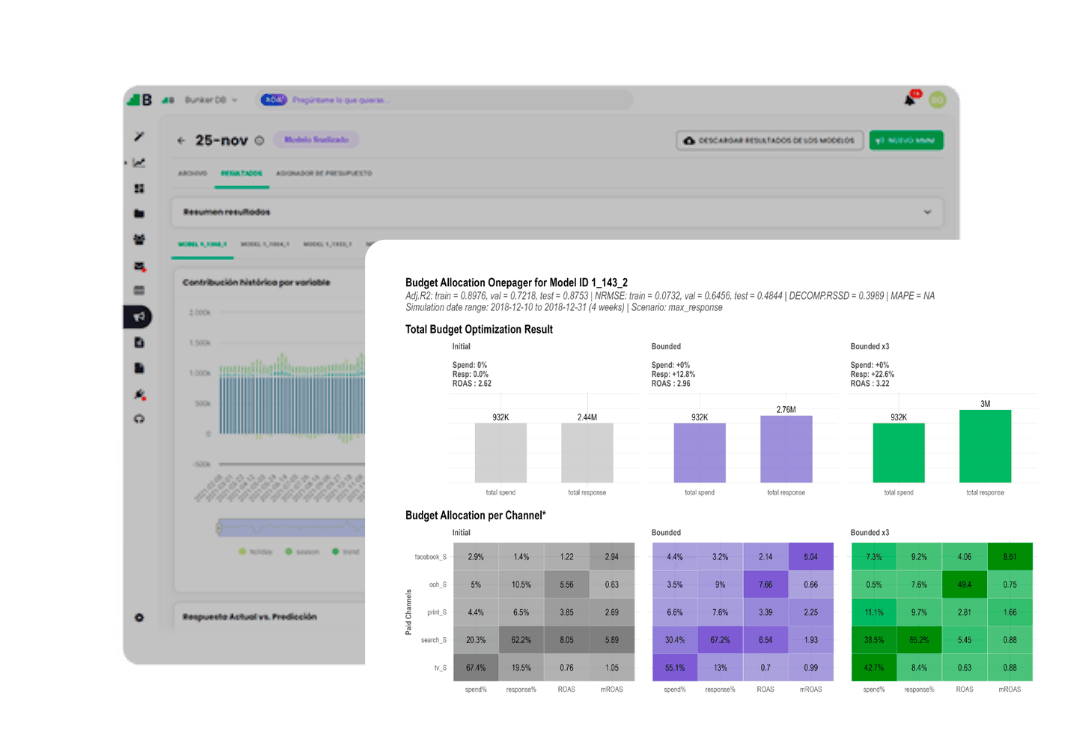Switch to the Archivo tab
The width and height of the screenshot is (1083, 750).
193,173
